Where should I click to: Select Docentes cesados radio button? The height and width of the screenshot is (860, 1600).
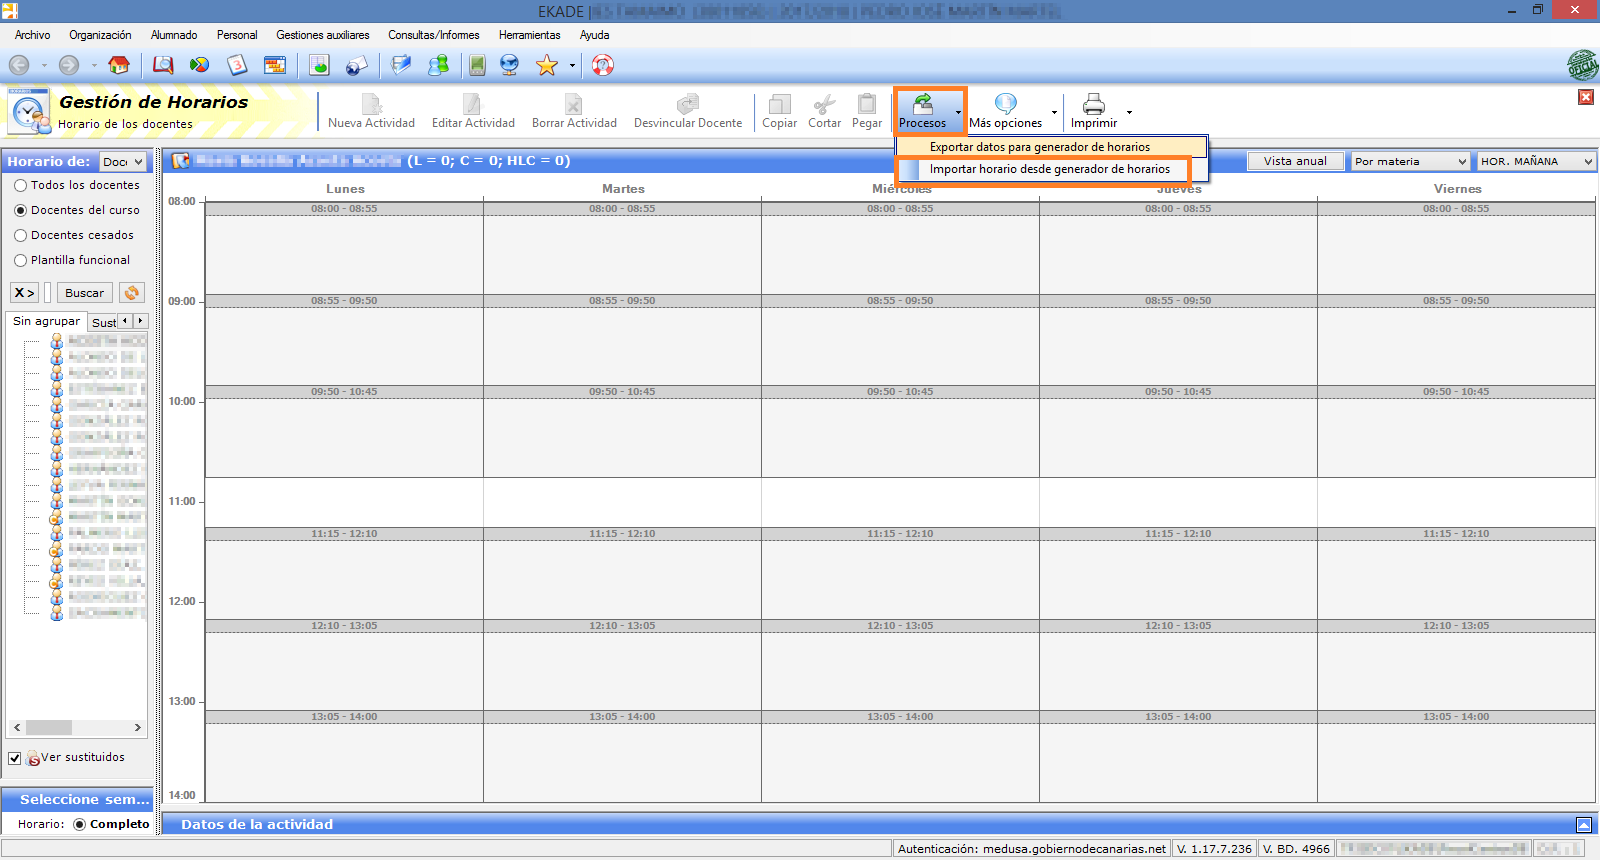(20, 235)
